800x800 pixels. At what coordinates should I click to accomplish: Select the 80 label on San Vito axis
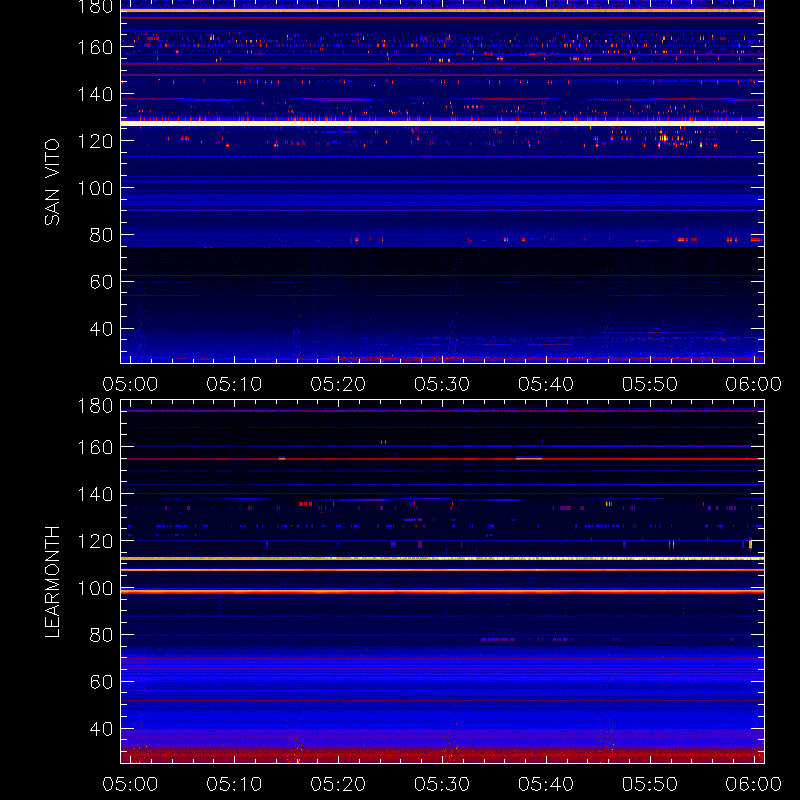pos(101,235)
